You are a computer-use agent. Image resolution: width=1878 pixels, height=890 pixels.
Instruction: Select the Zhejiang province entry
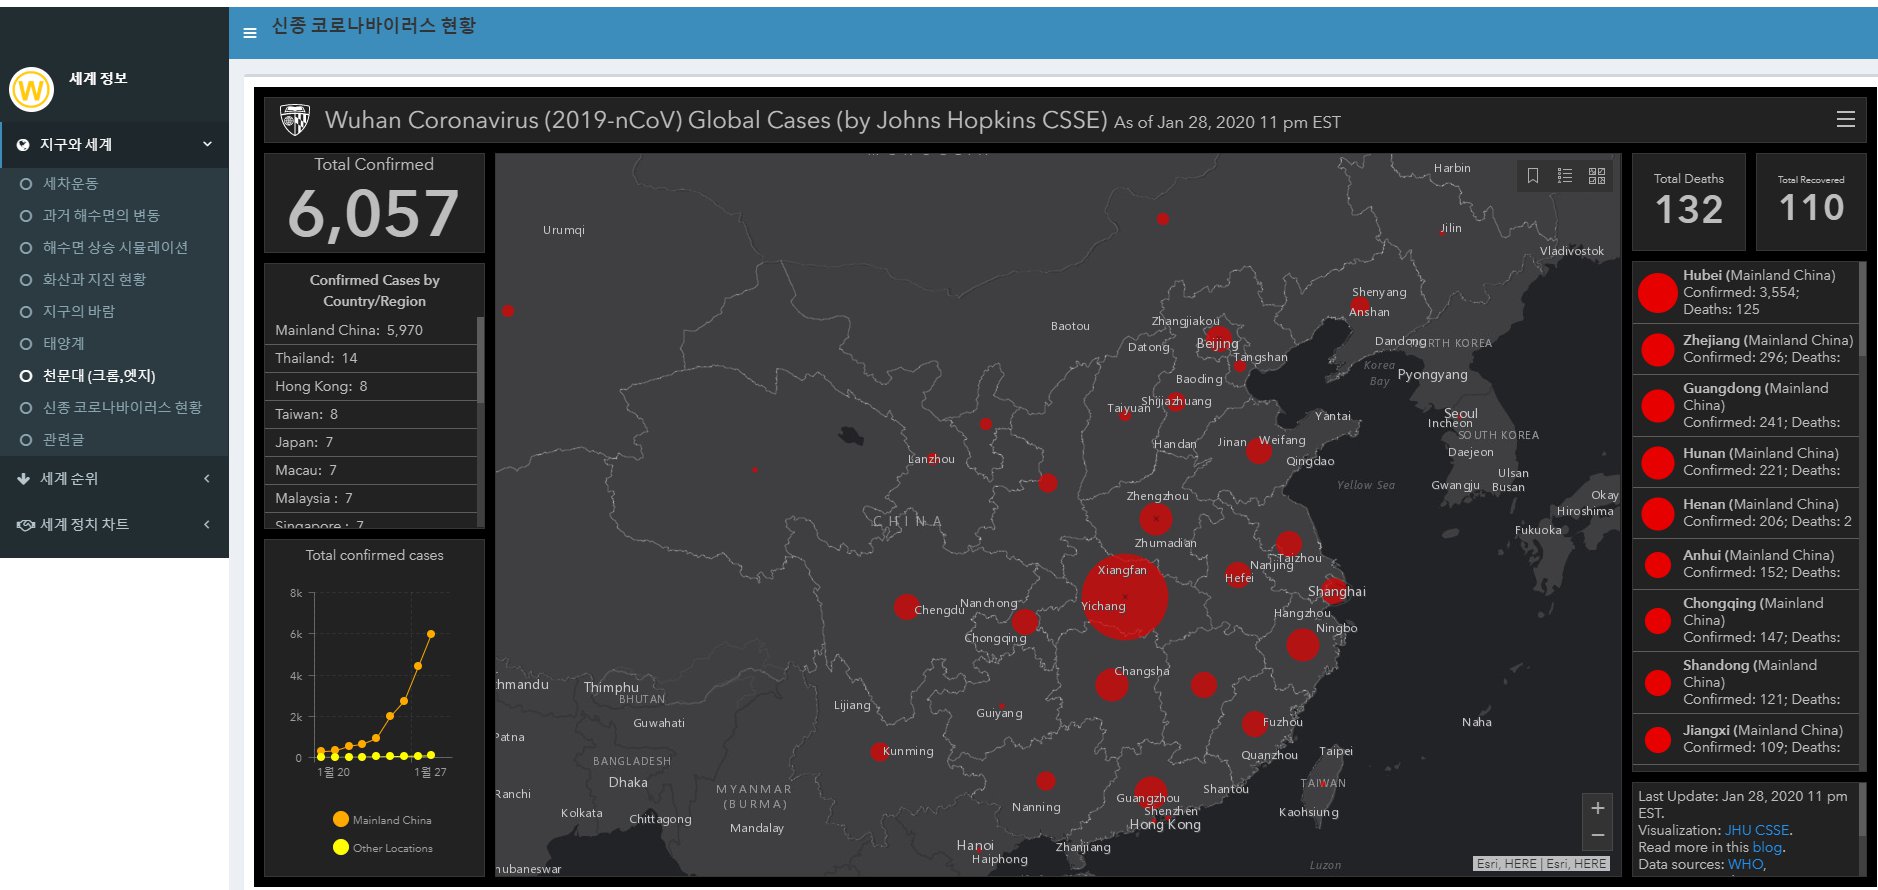point(1746,349)
